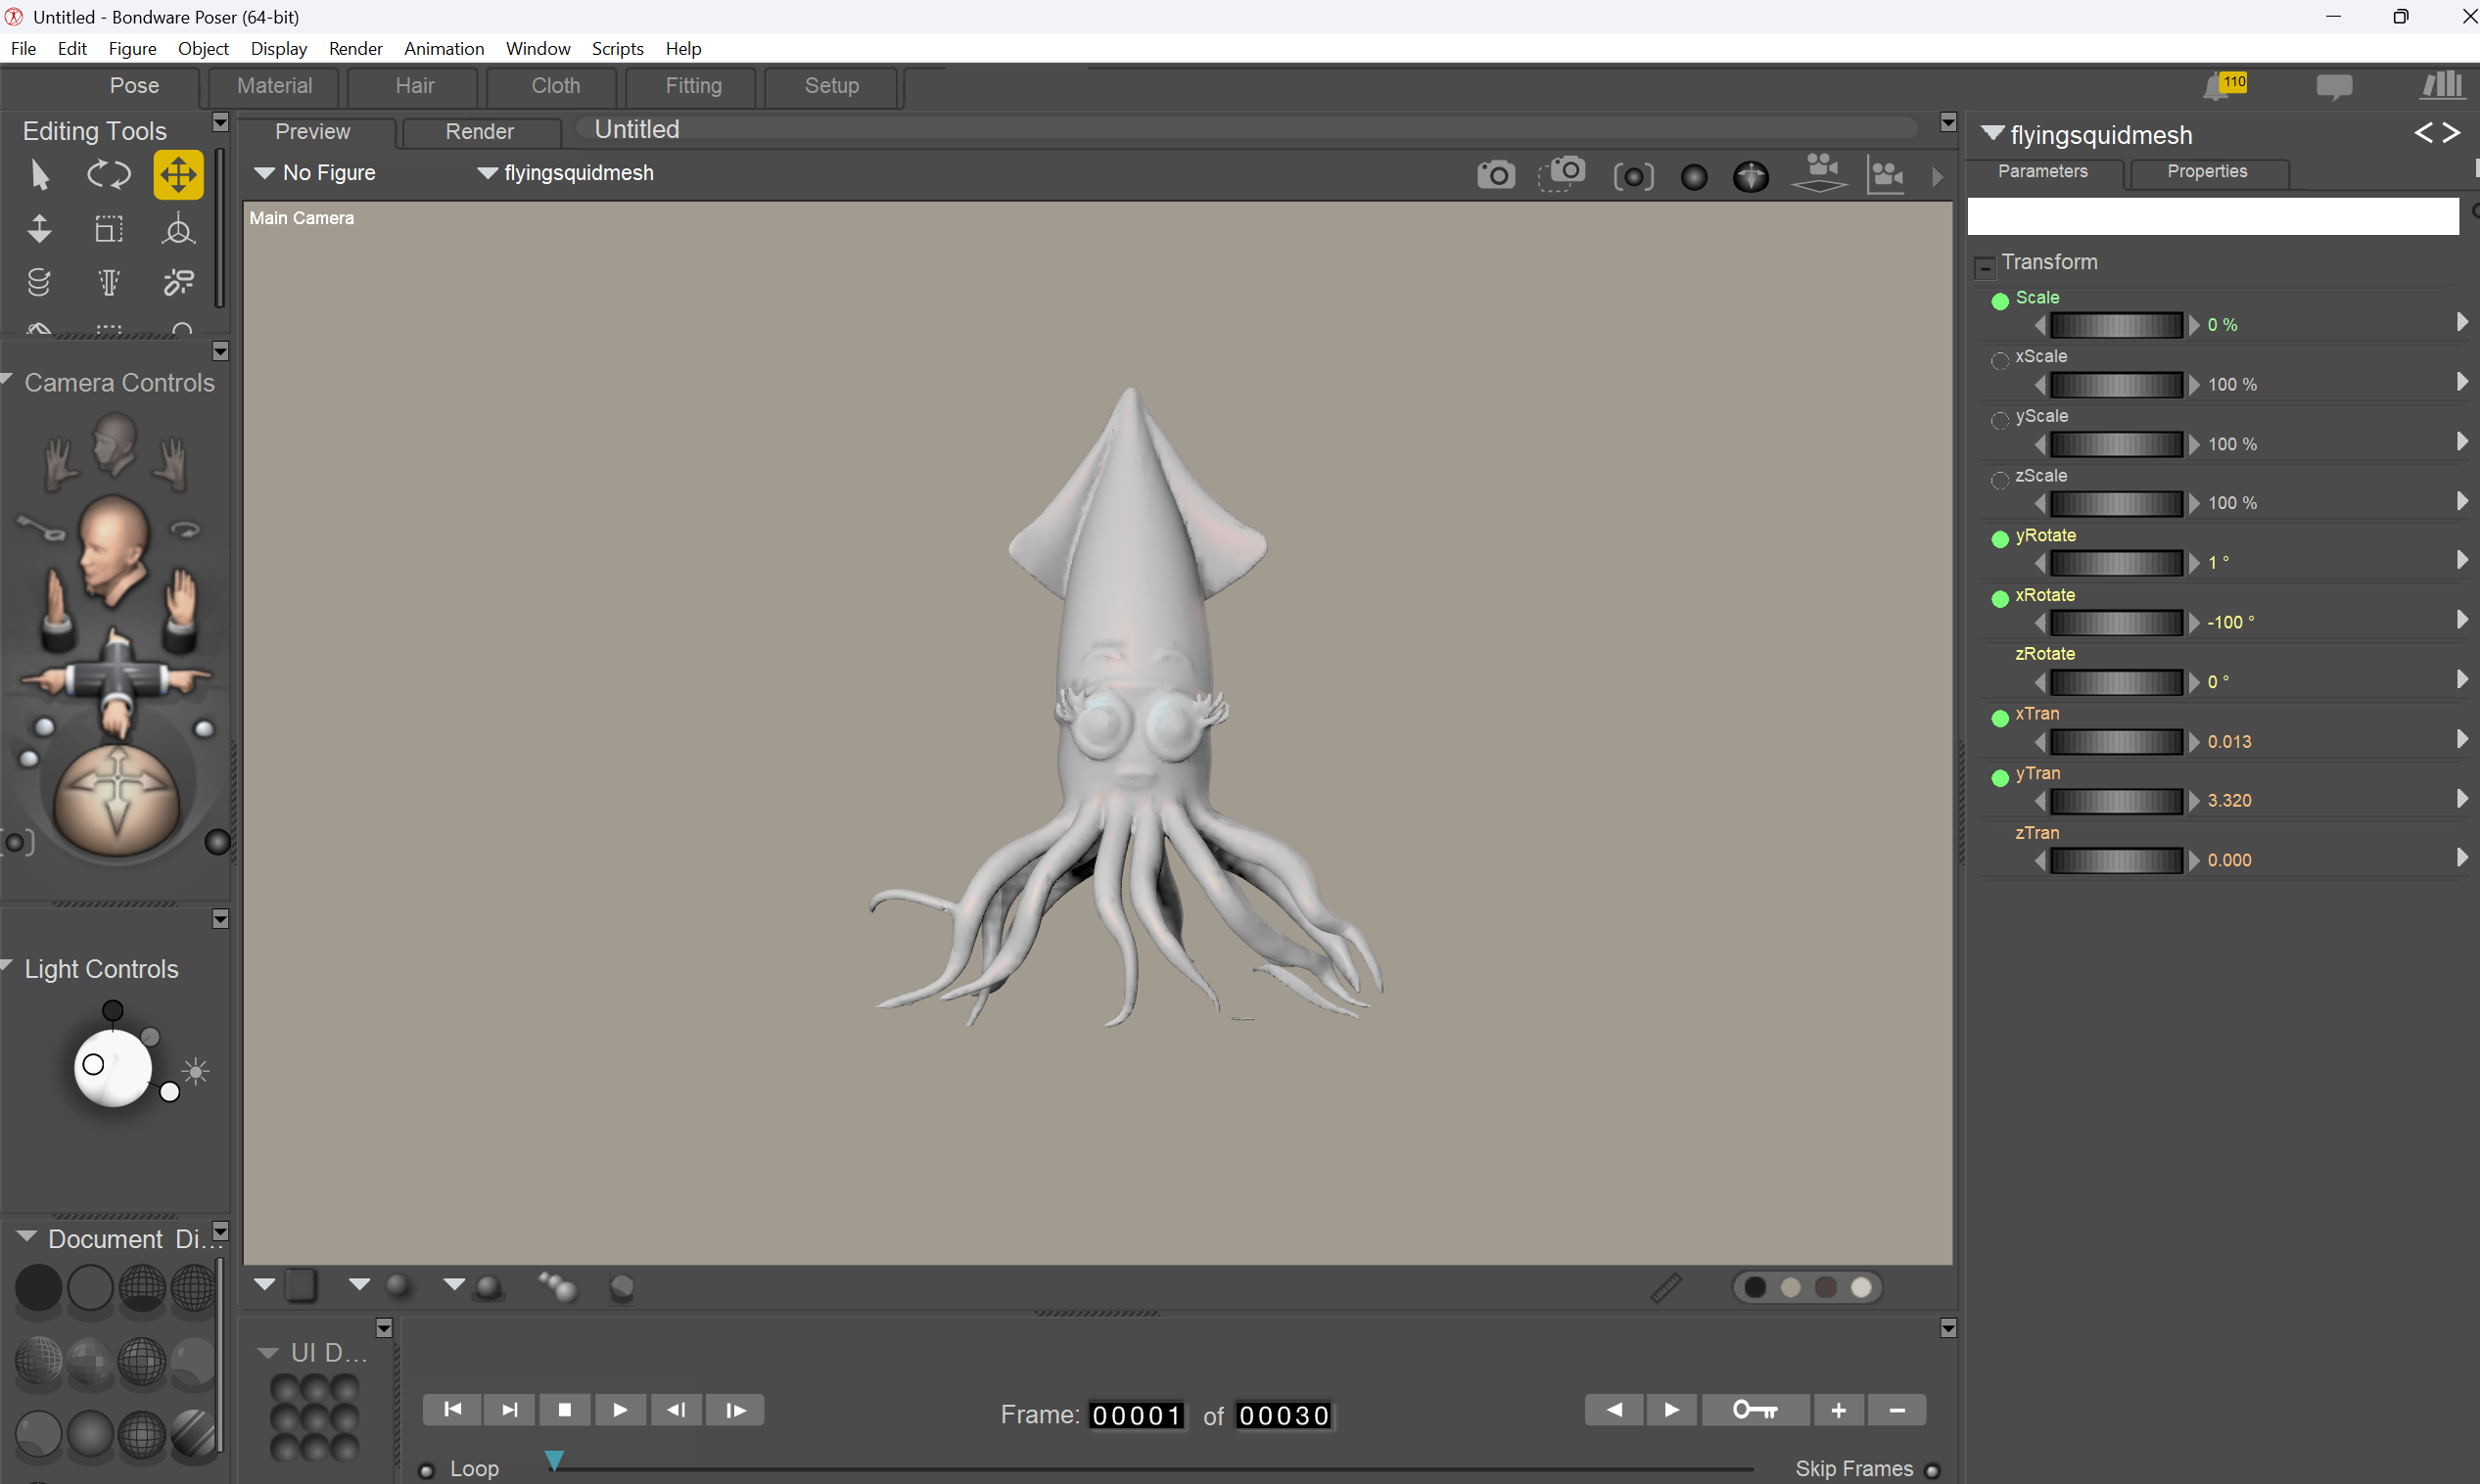2480x1484 pixels.
Task: Open the flyingsquidmesh actor dropdown in the viewport
Action: (566, 173)
